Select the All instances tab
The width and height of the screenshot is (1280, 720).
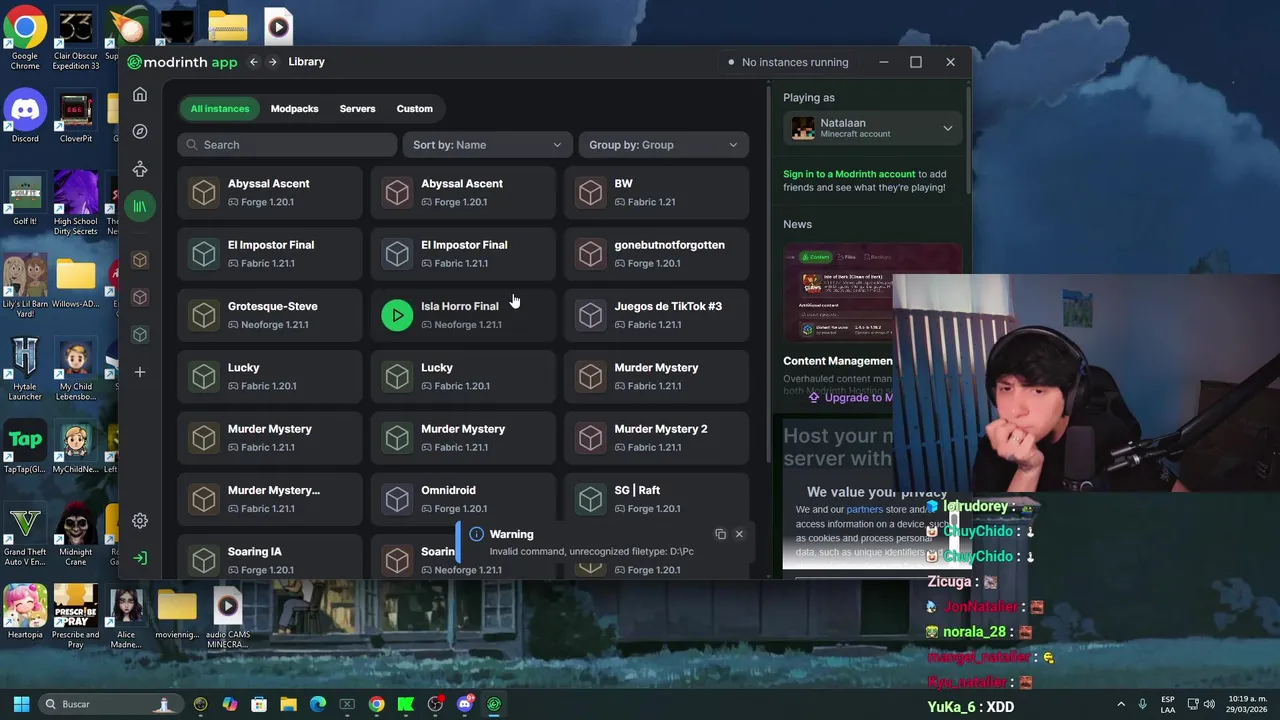tap(220, 109)
